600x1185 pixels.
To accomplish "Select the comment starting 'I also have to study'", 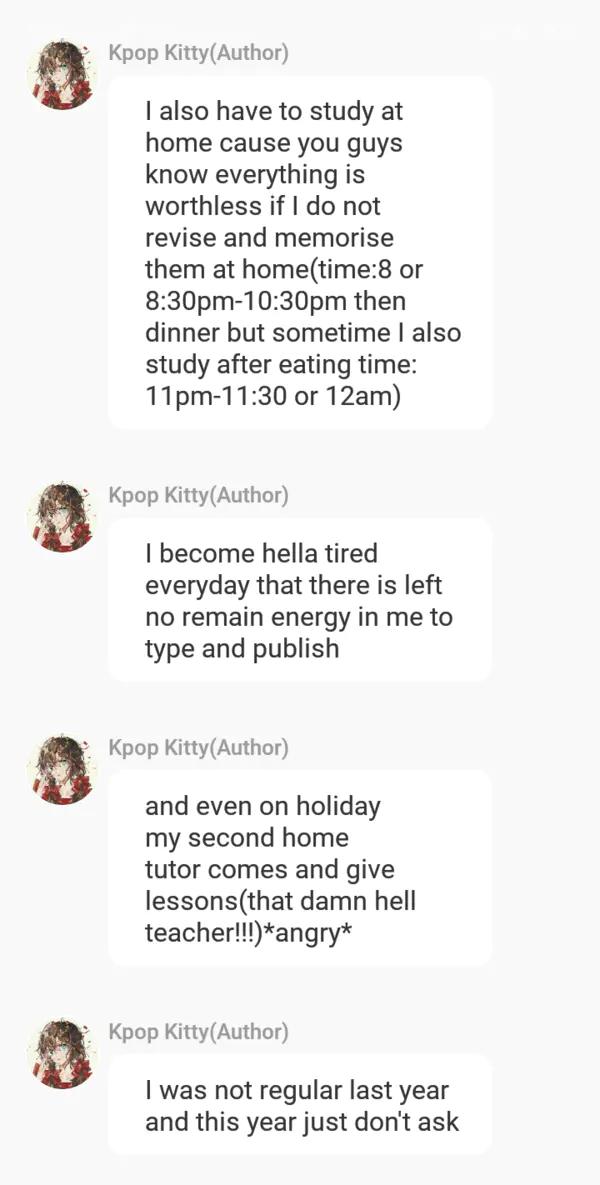I will tap(300, 253).
